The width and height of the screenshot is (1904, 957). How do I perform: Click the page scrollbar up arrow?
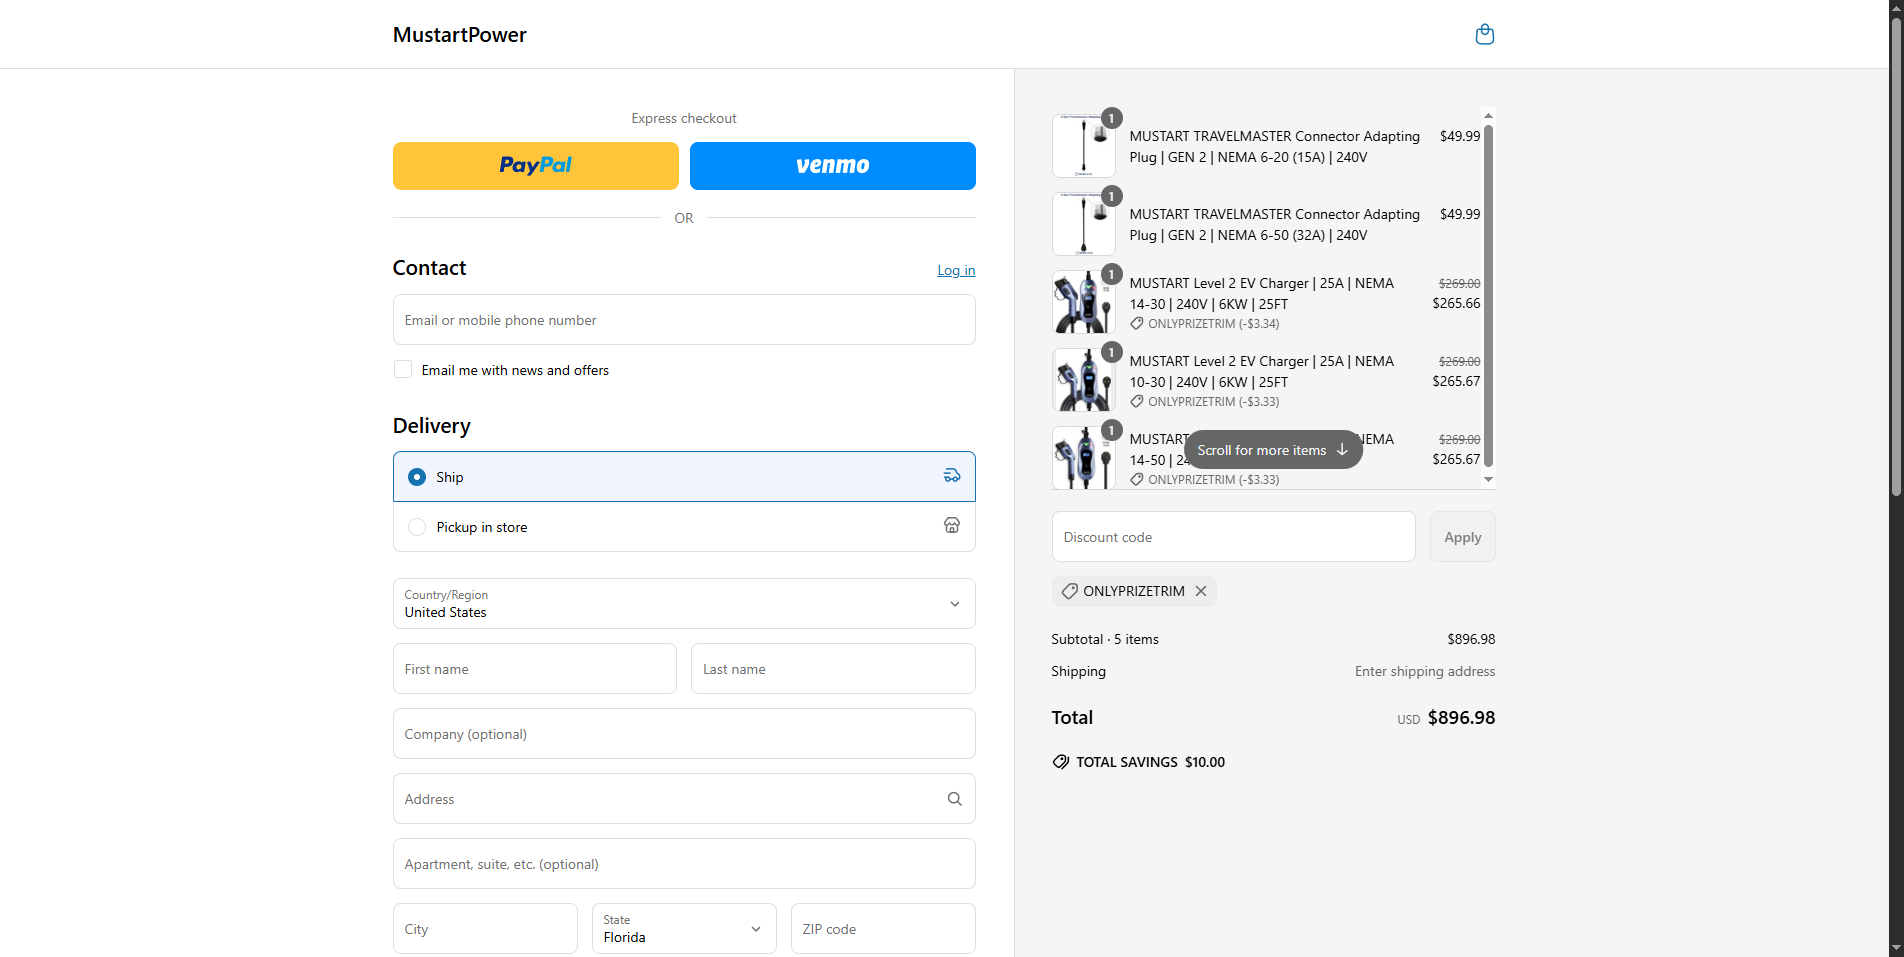pyautogui.click(x=1896, y=8)
